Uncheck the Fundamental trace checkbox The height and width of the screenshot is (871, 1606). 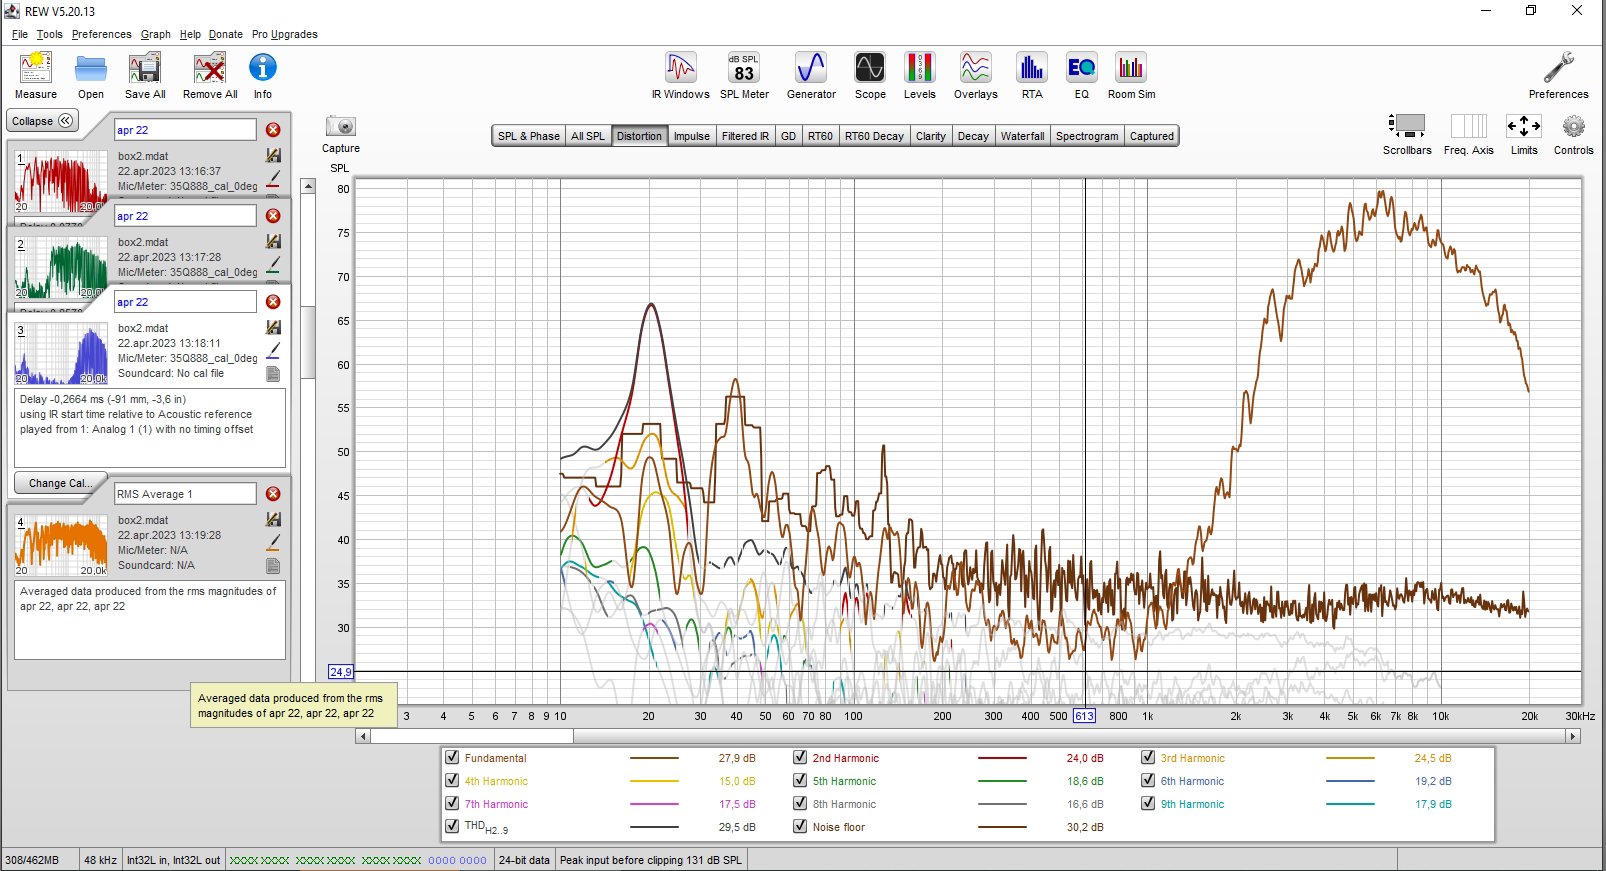point(452,758)
